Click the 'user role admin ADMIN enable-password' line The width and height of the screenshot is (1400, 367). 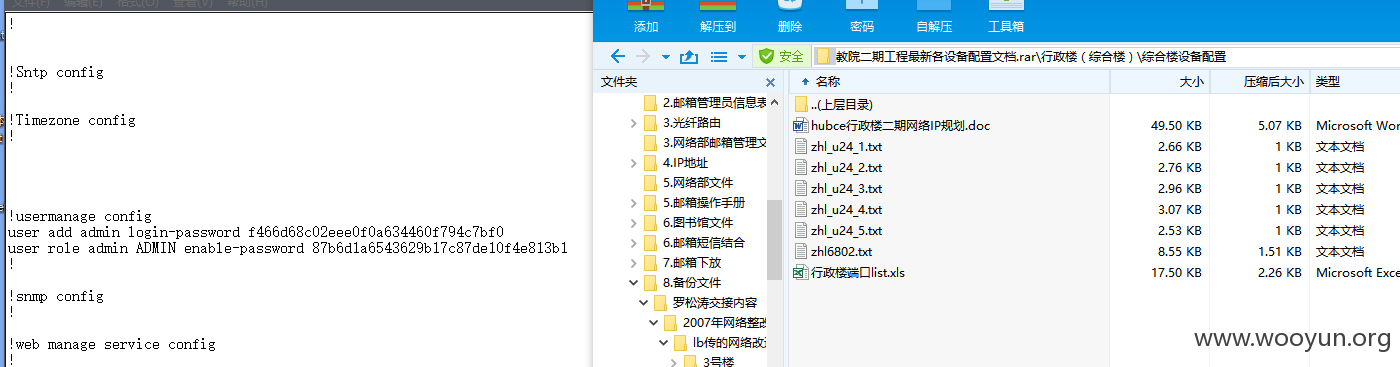point(288,248)
